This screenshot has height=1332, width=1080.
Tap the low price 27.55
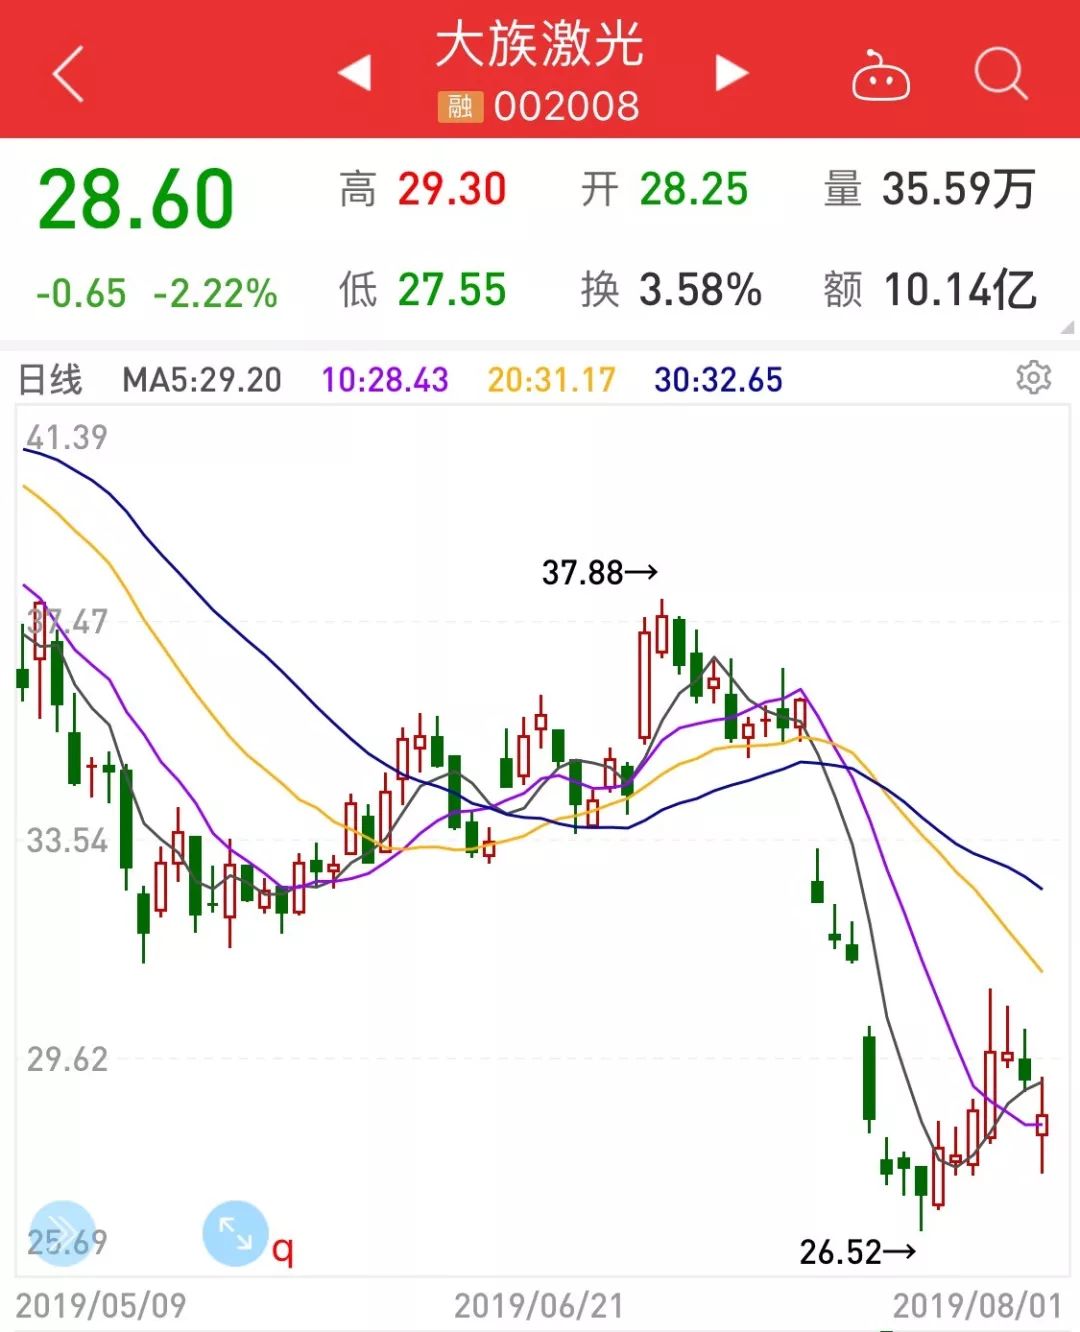(x=452, y=290)
